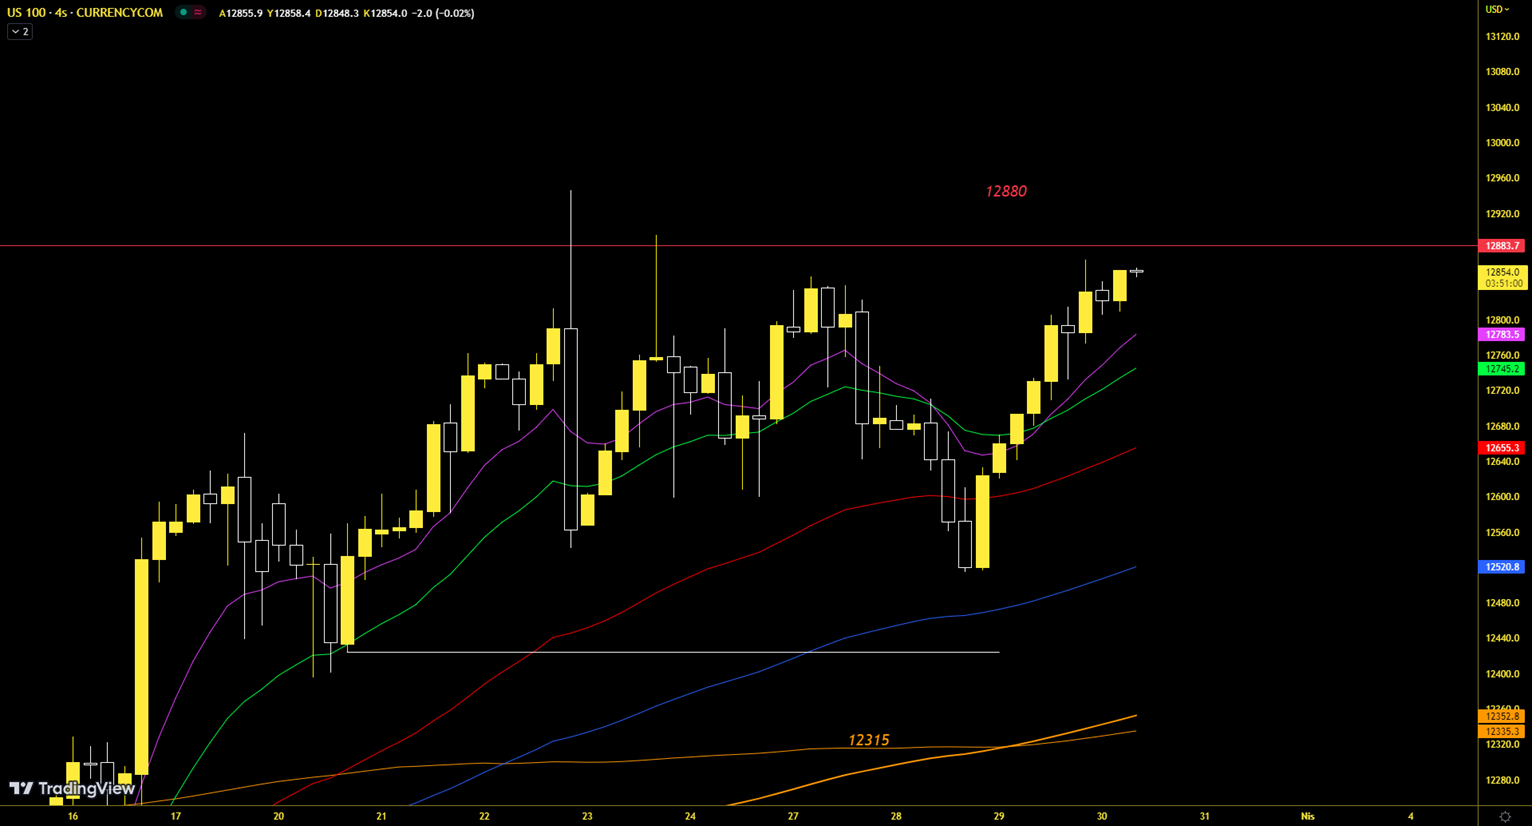Click the yellow current price label 12854.0

(1501, 272)
